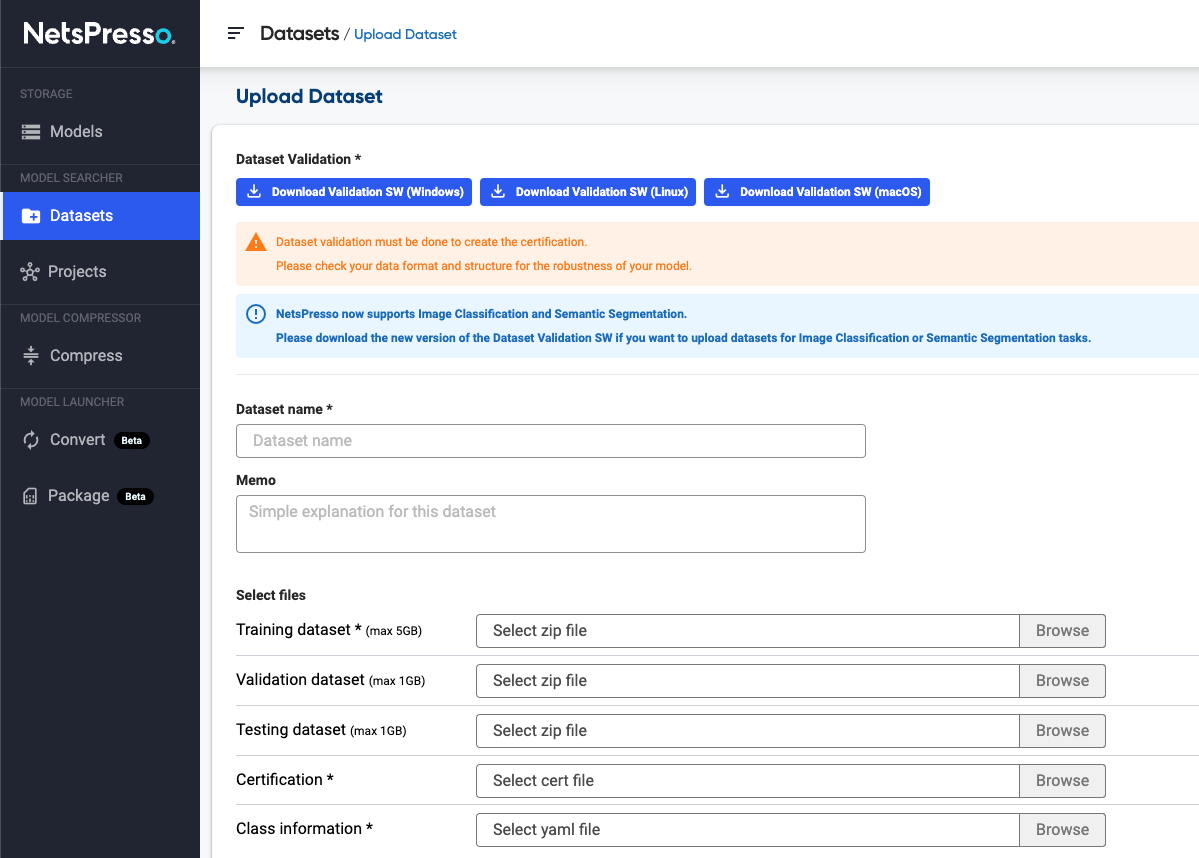Click the 'Select files' section label
The height and width of the screenshot is (858, 1199).
[x=271, y=595]
